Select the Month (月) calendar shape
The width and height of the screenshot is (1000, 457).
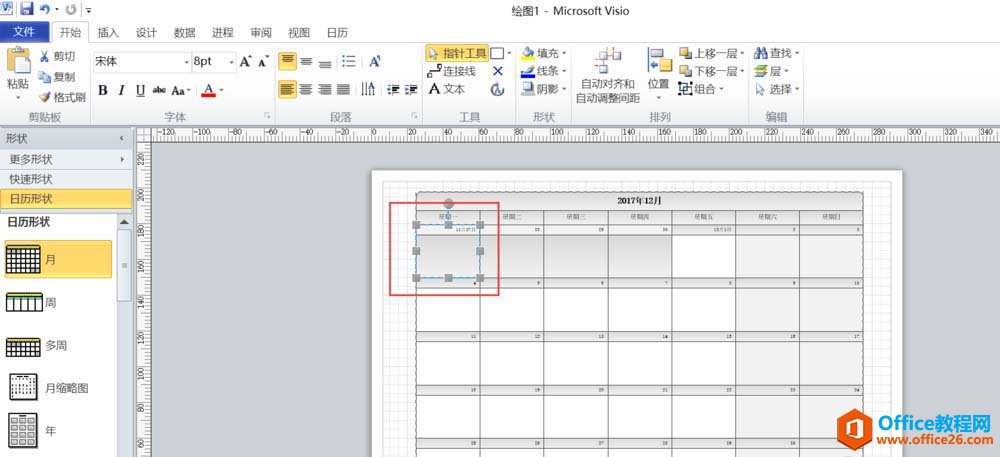click(x=58, y=259)
